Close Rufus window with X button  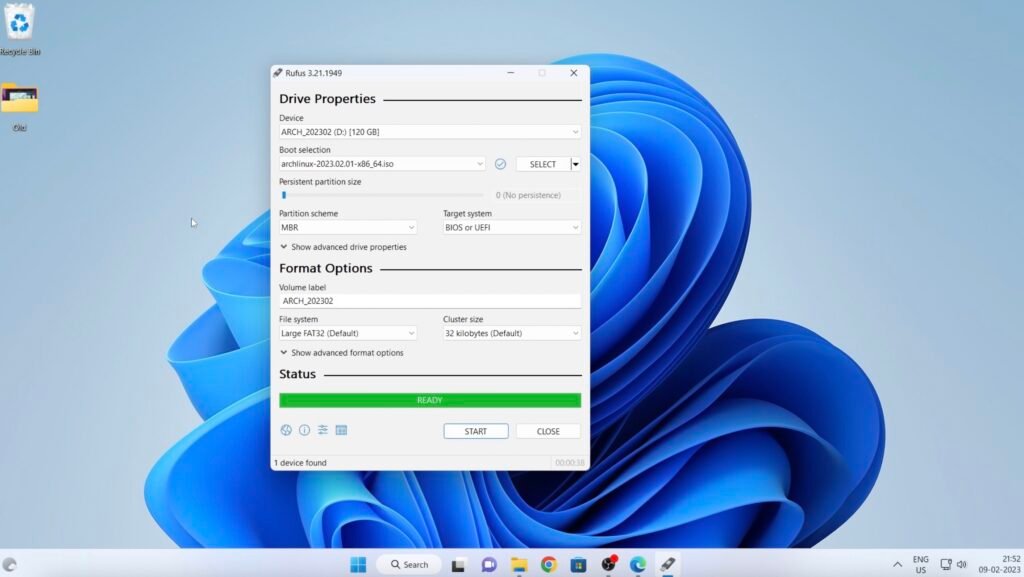click(x=573, y=73)
